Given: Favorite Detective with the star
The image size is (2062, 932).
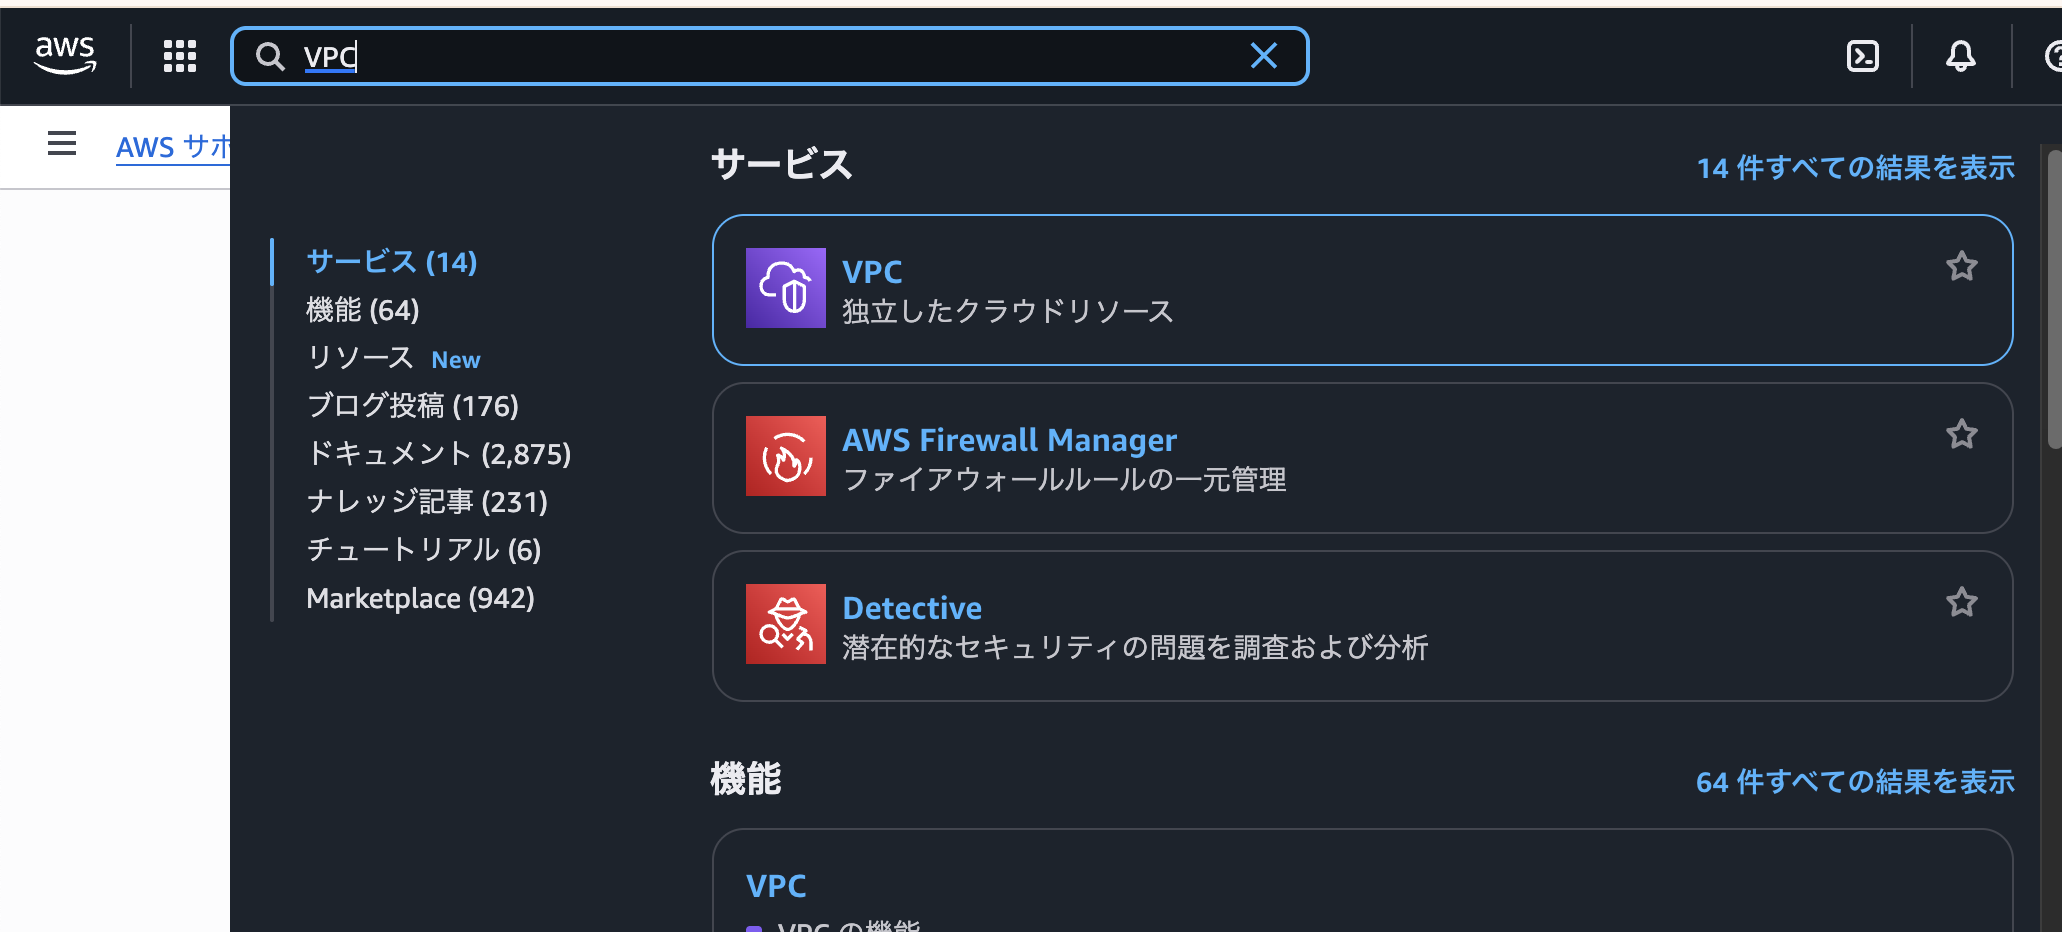Looking at the screenshot, I should click(1961, 602).
